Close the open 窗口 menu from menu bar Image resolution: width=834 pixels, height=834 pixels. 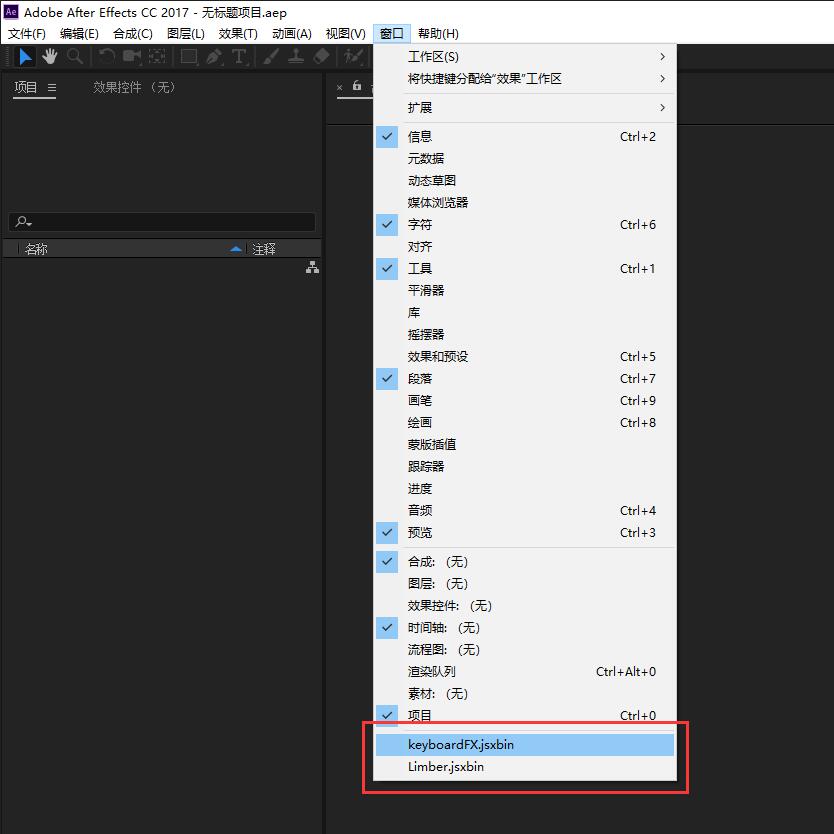tap(392, 34)
